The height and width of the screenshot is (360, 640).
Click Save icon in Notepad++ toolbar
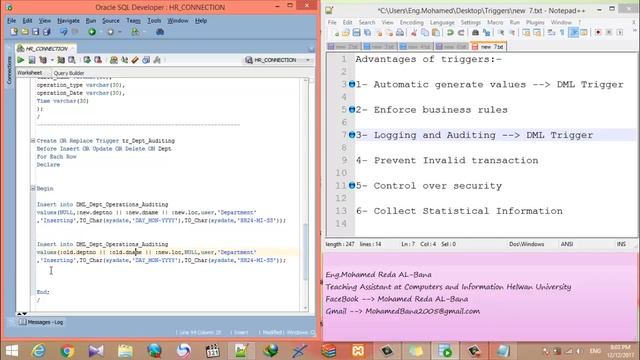[356, 33]
